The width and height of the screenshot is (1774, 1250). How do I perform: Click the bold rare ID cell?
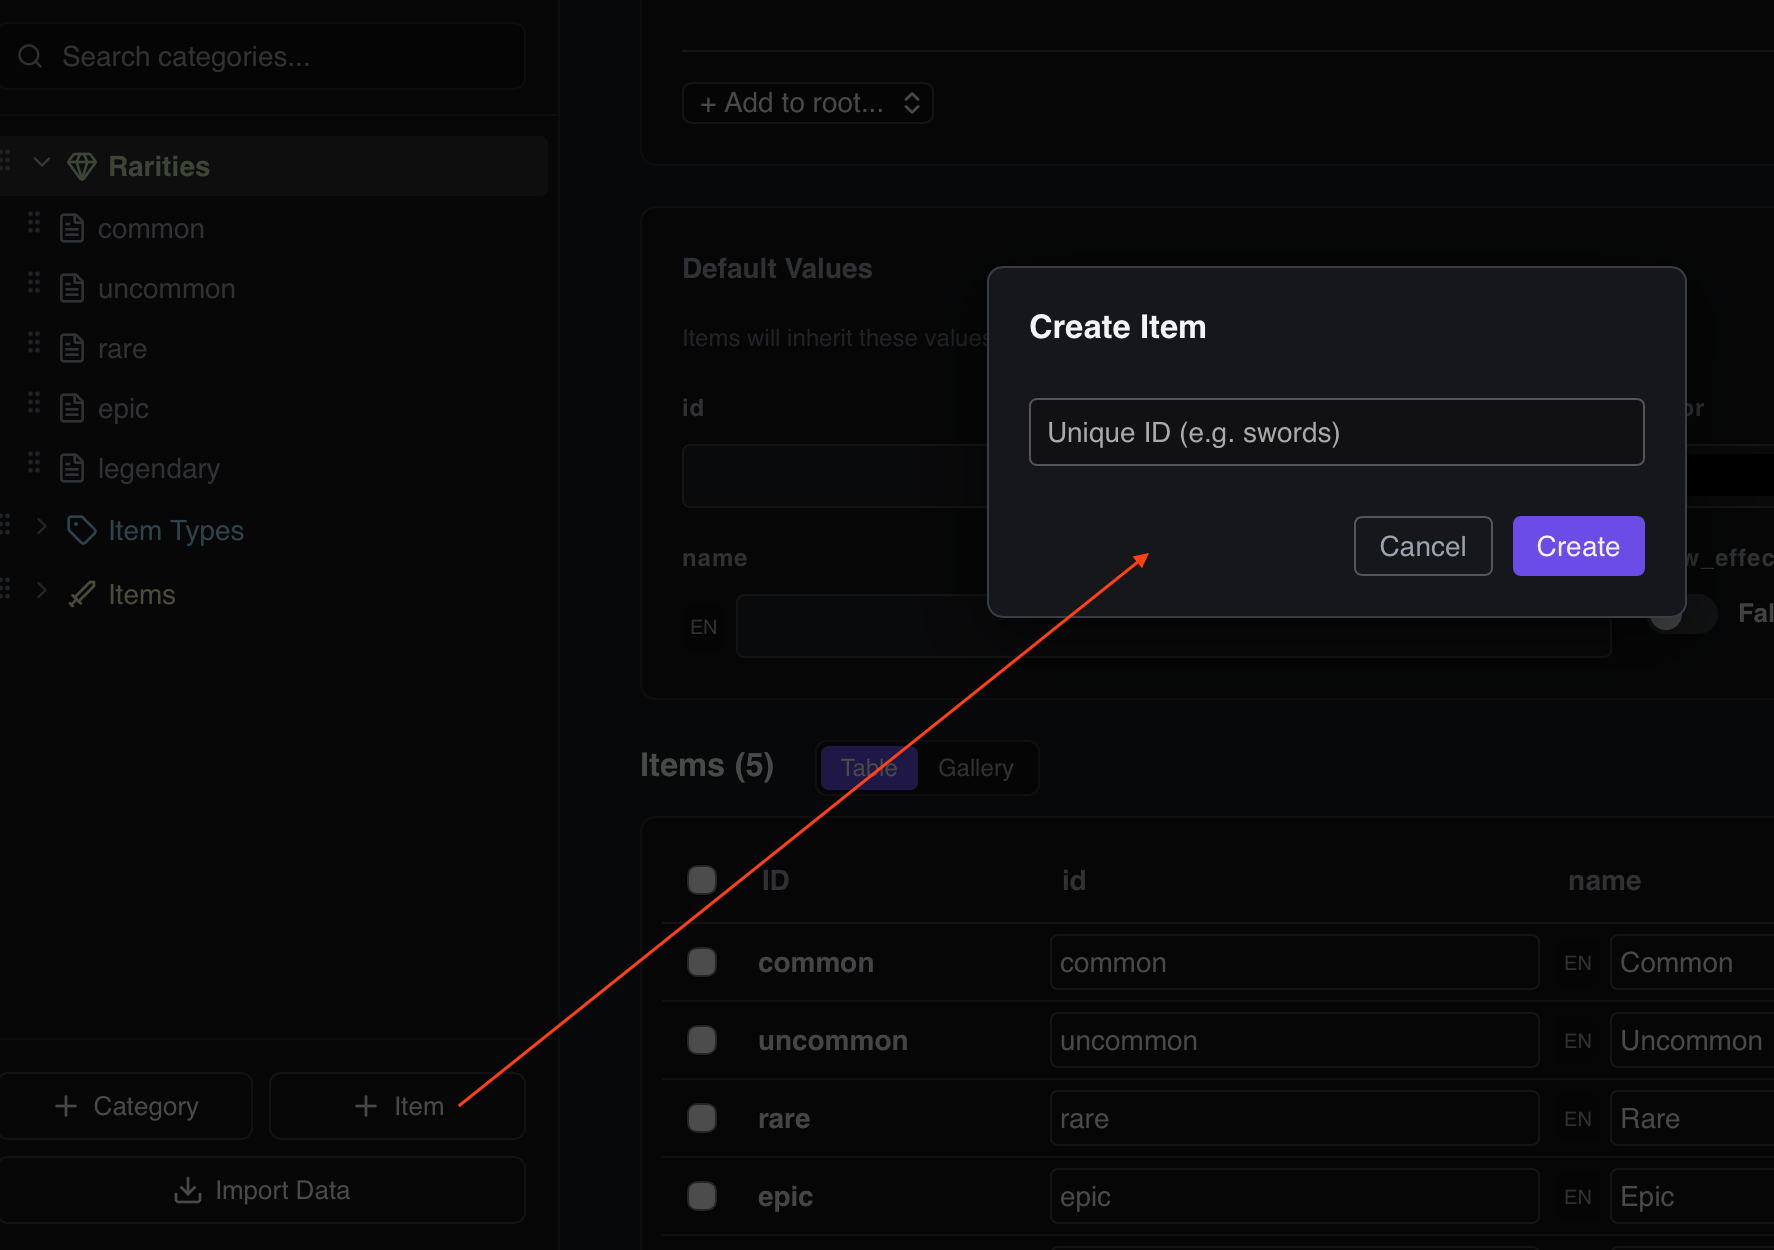click(784, 1119)
